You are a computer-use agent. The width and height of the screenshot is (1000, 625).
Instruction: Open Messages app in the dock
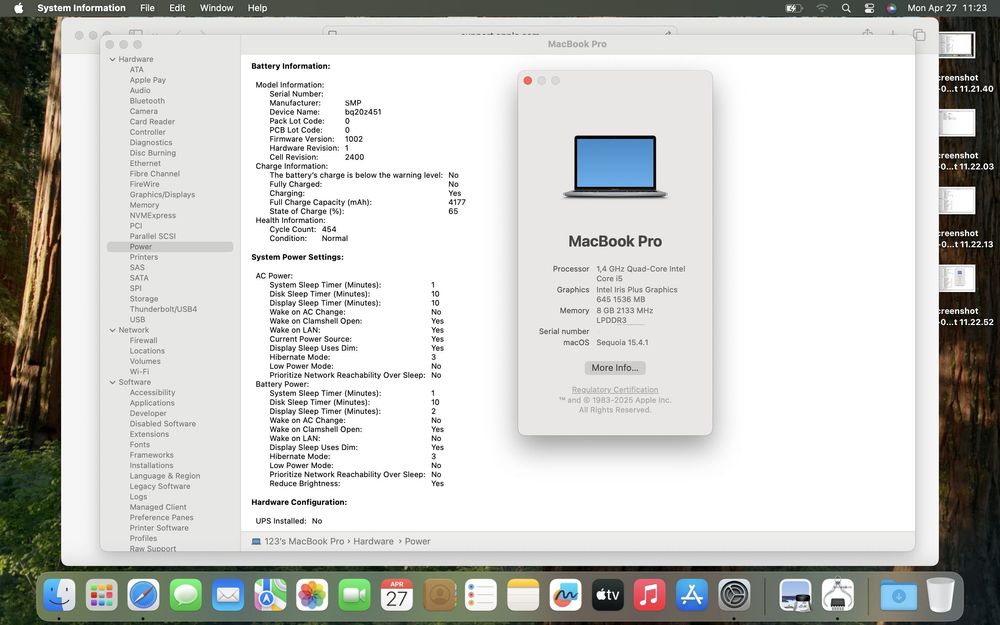[x=186, y=595]
